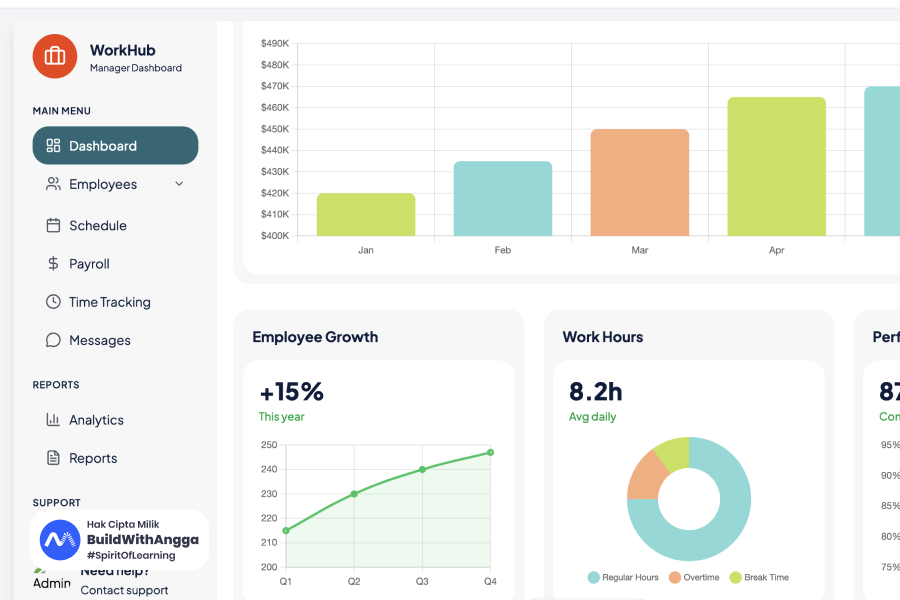Viewport: 900px width, 600px height.
Task: Expand the Employees submenu chevron
Action: (179, 184)
